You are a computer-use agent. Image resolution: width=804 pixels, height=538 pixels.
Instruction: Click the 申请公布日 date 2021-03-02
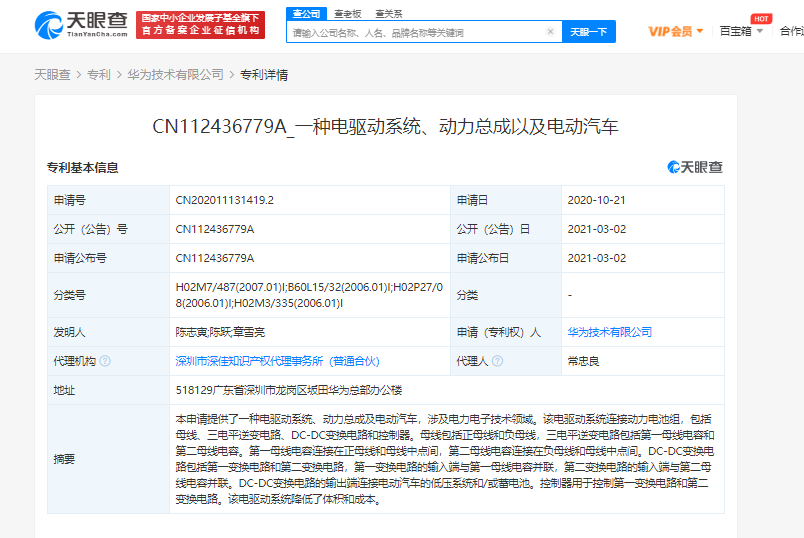pos(596,258)
